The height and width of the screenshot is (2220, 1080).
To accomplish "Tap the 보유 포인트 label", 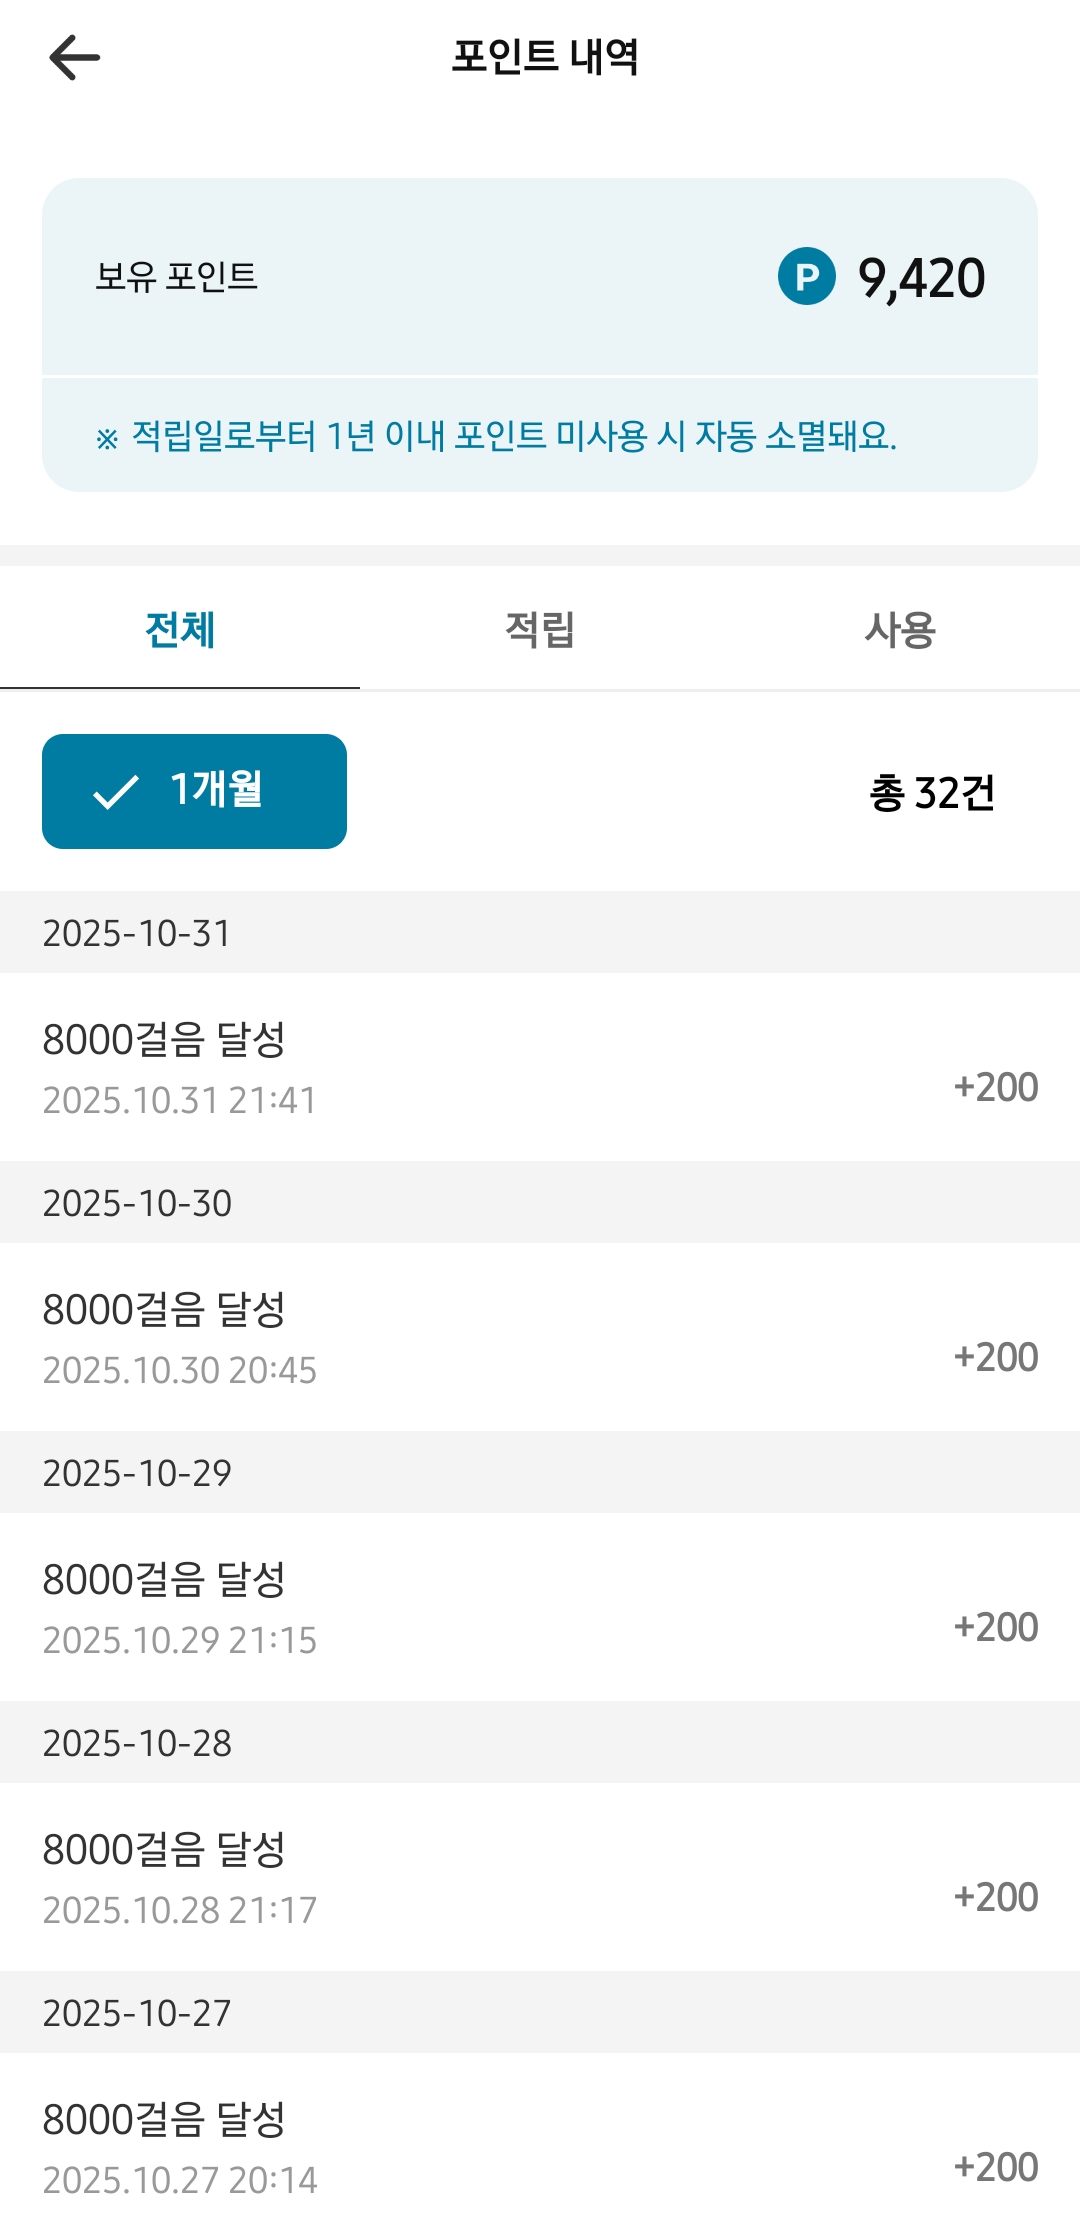I will tap(177, 276).
